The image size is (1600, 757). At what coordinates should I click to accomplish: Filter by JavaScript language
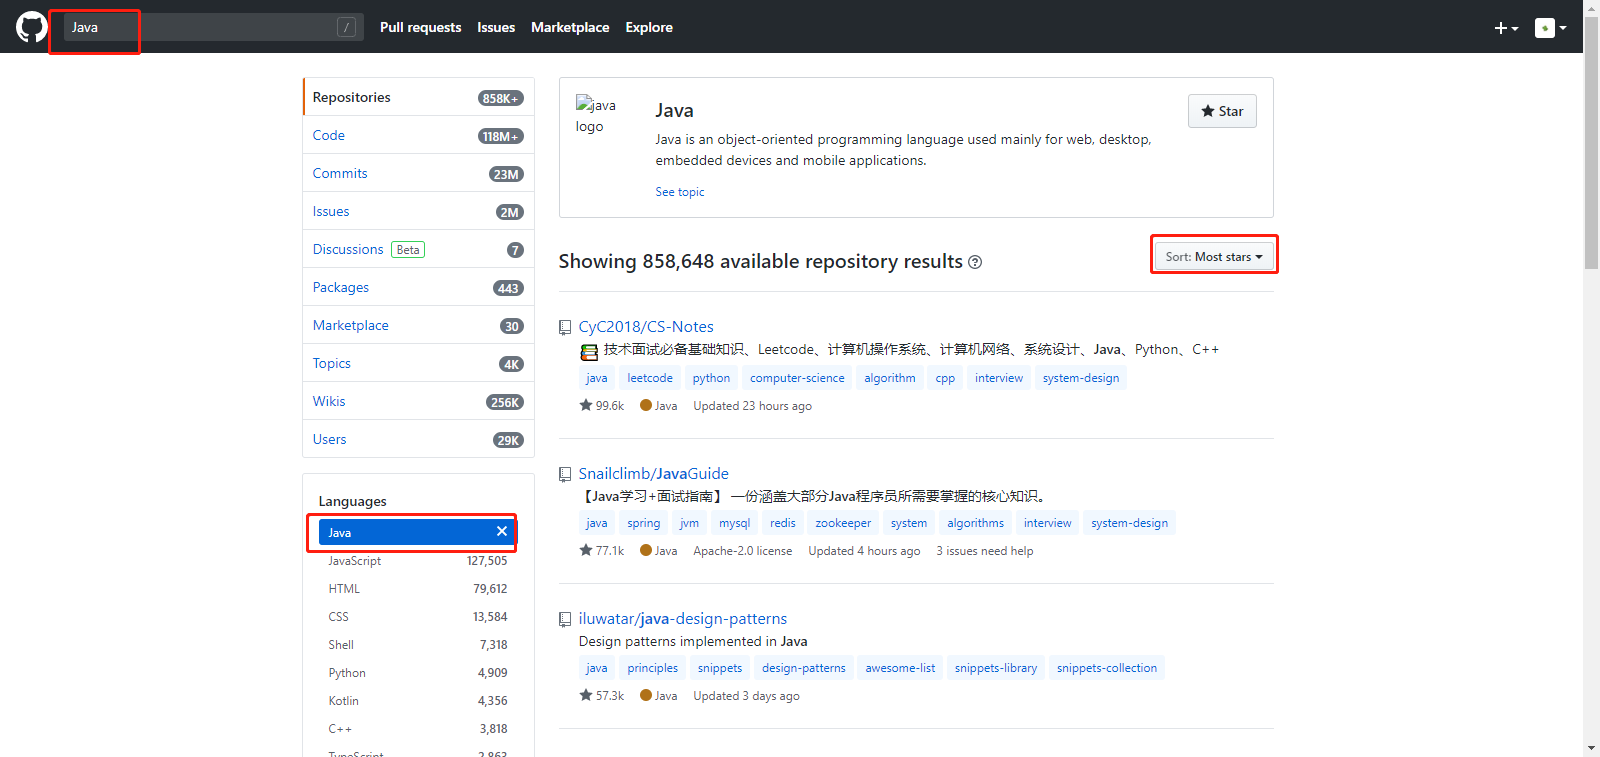418,561
